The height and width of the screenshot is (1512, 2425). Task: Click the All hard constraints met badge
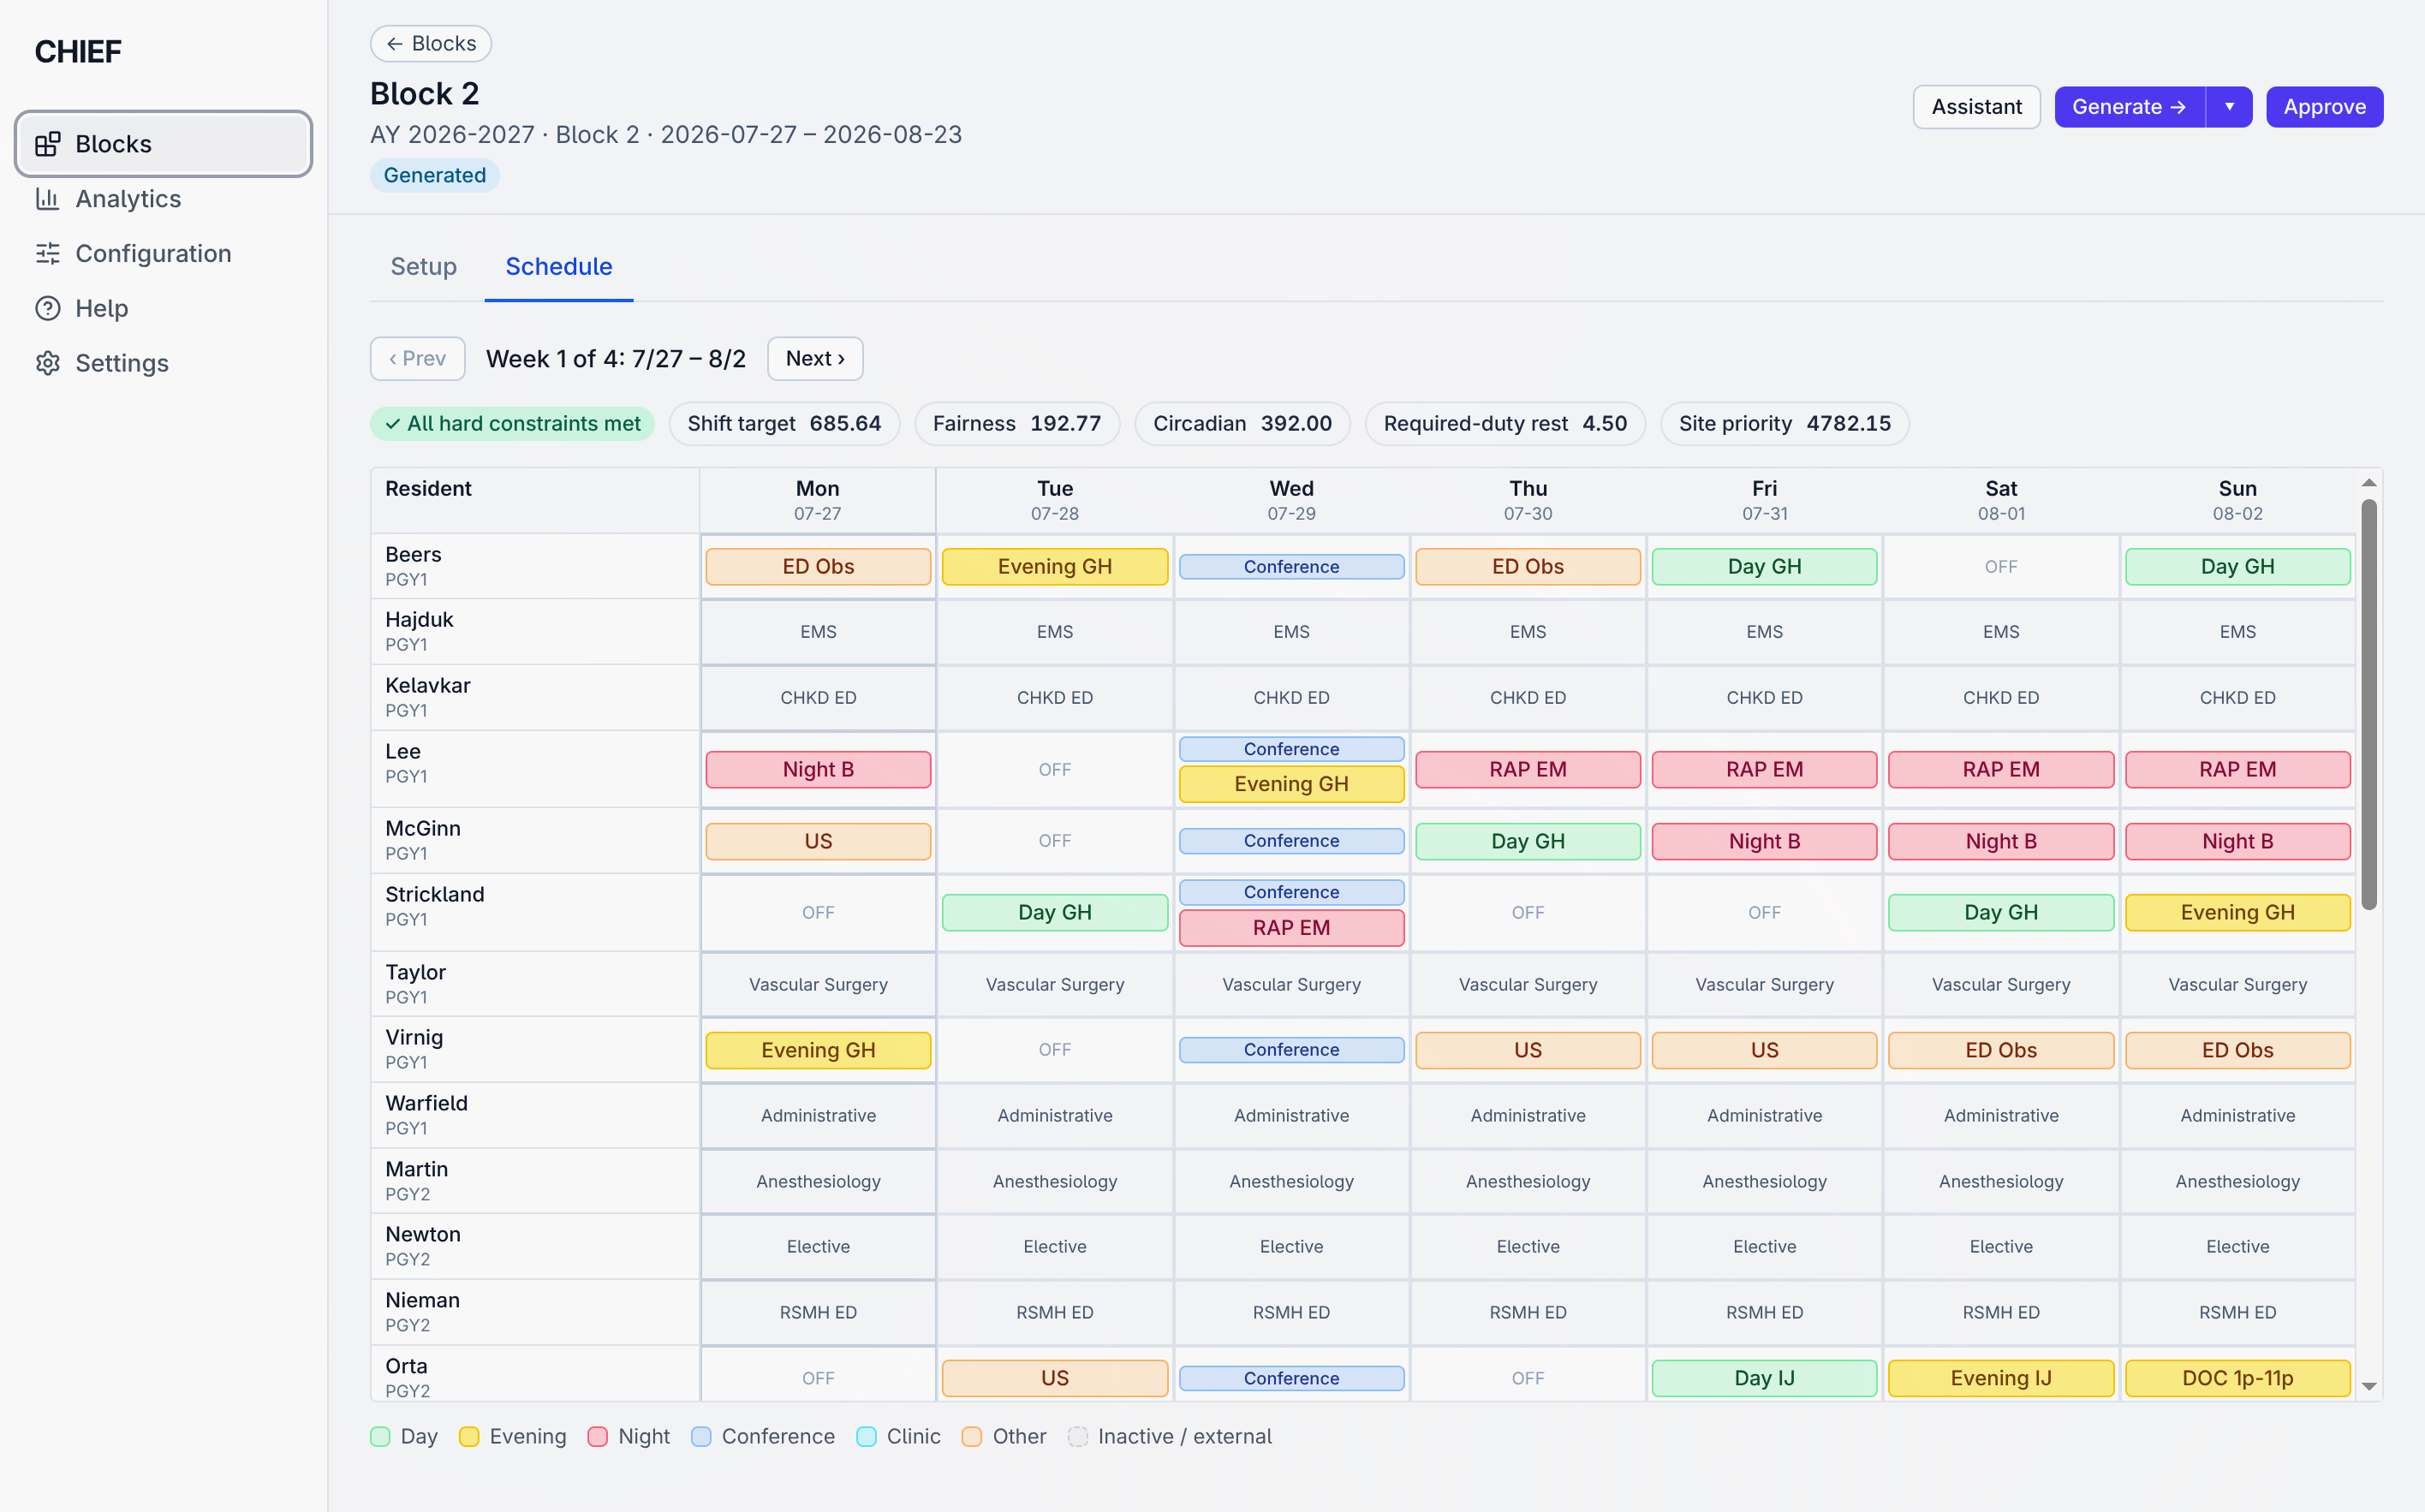[x=512, y=424]
